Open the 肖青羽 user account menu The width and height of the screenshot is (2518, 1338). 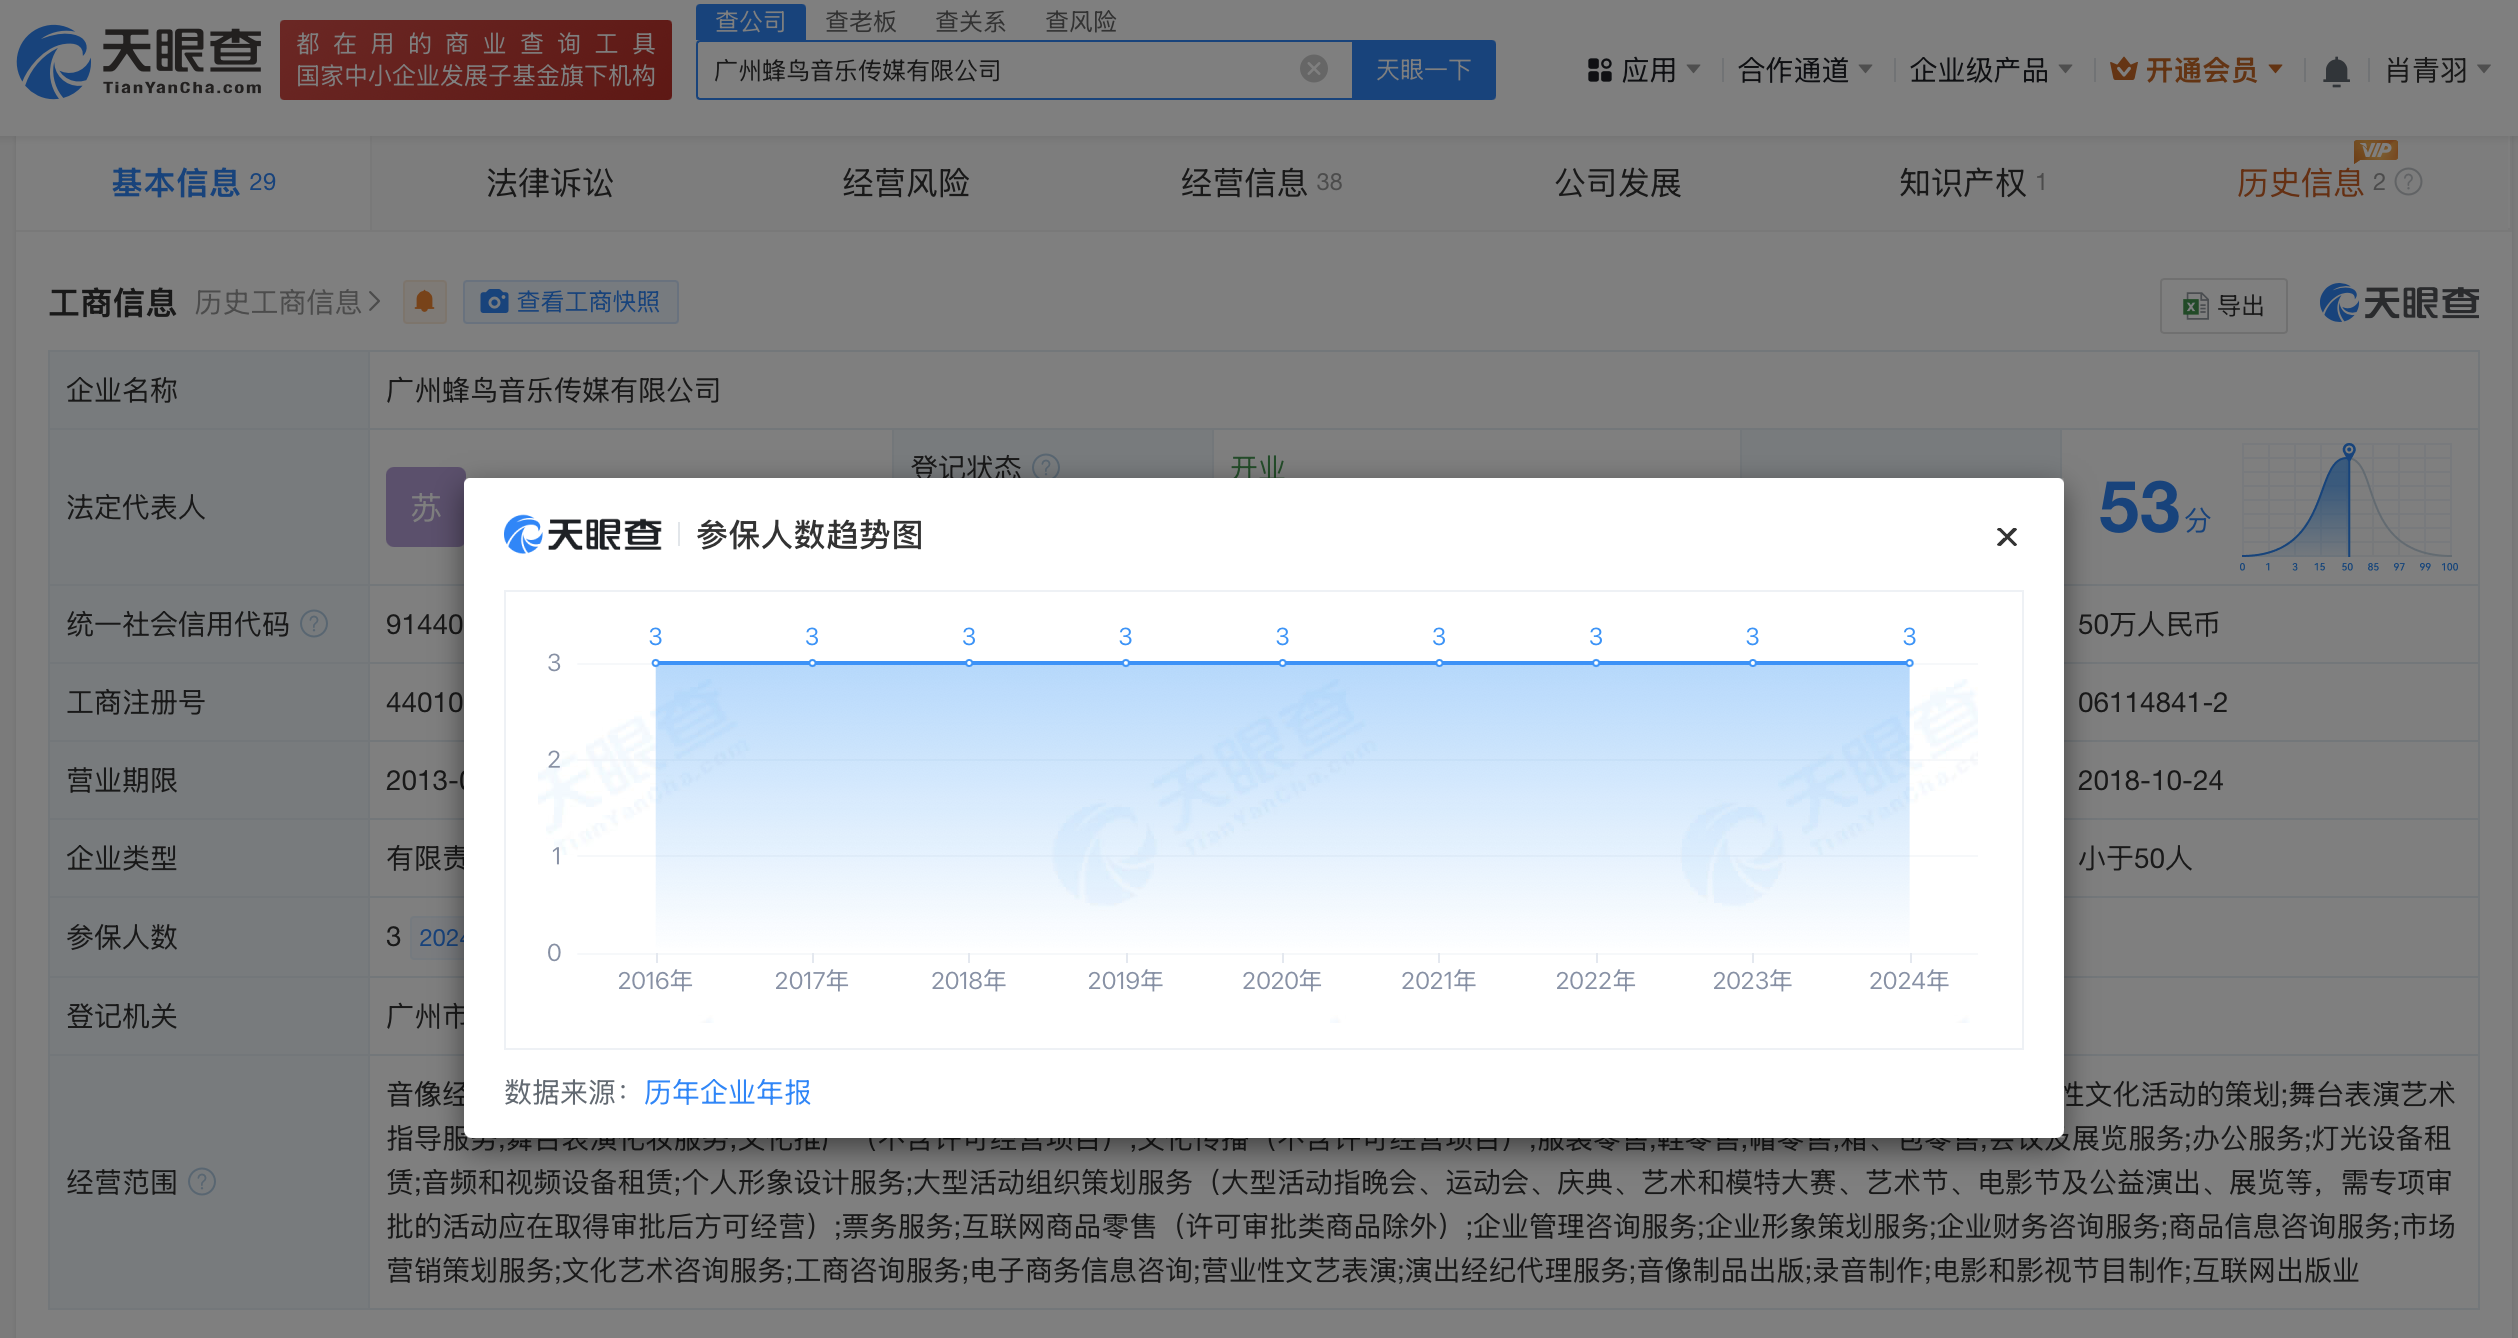(2437, 70)
